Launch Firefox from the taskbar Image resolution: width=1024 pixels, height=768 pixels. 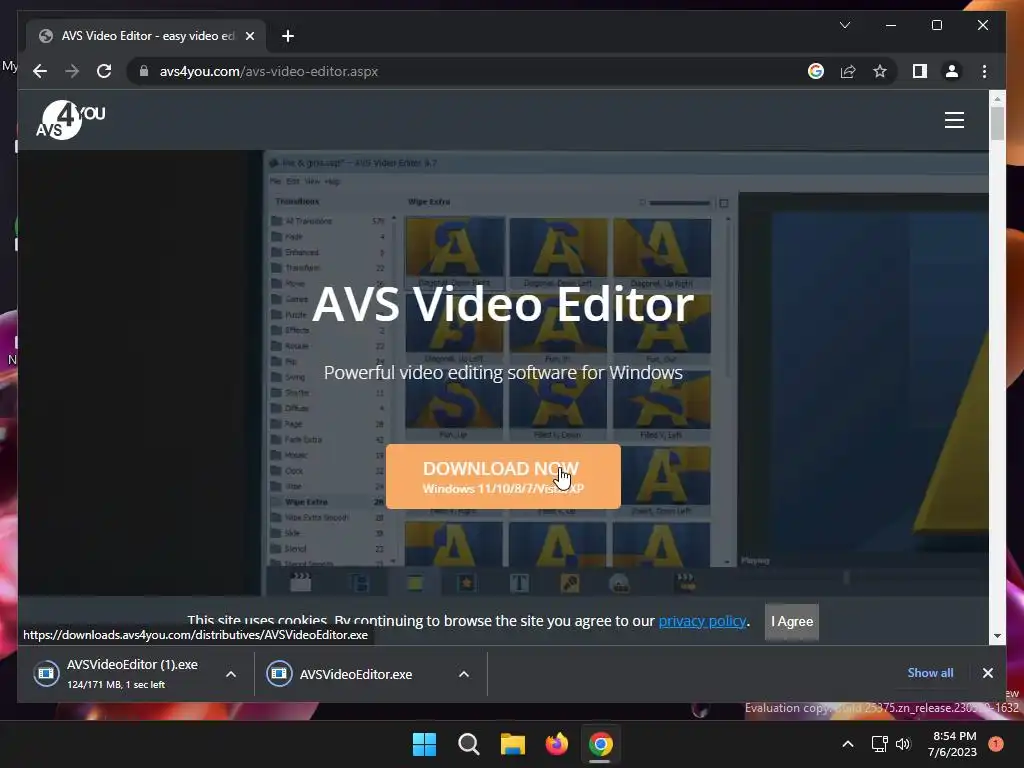(x=556, y=744)
